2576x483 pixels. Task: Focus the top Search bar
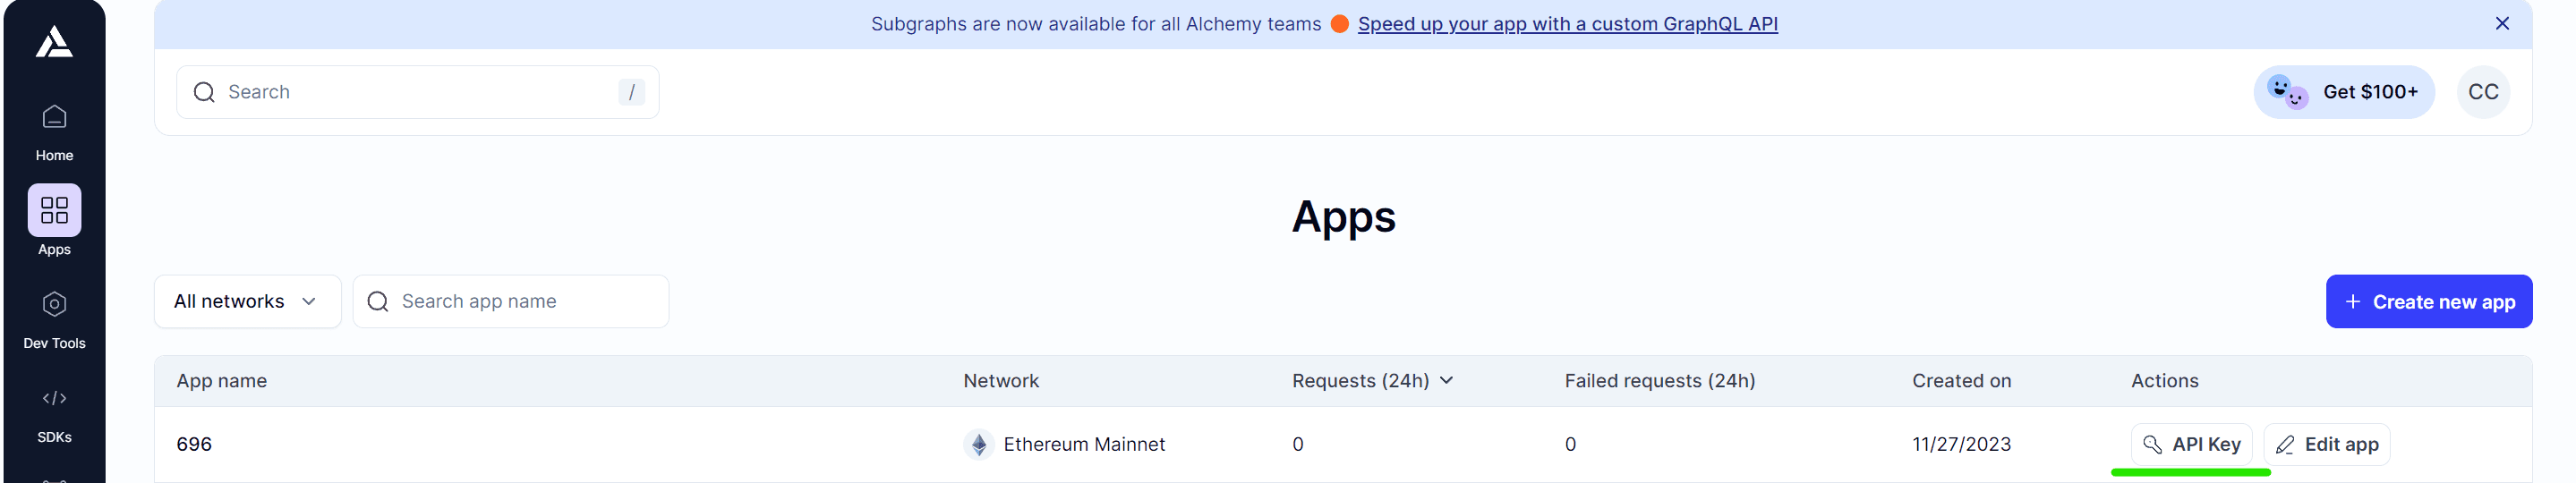coord(417,92)
